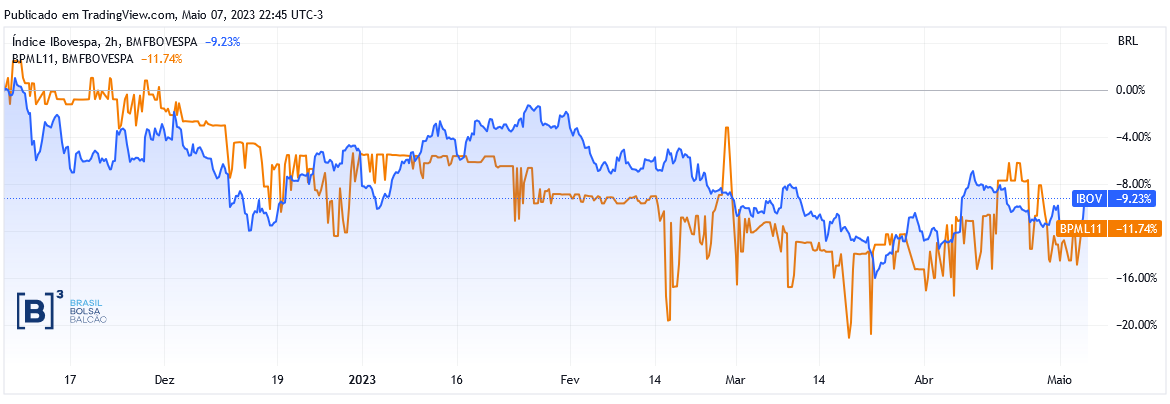Click the orange BPML11 price label
Image resolution: width=1170 pixels, height=404 pixels.
coord(1082,229)
